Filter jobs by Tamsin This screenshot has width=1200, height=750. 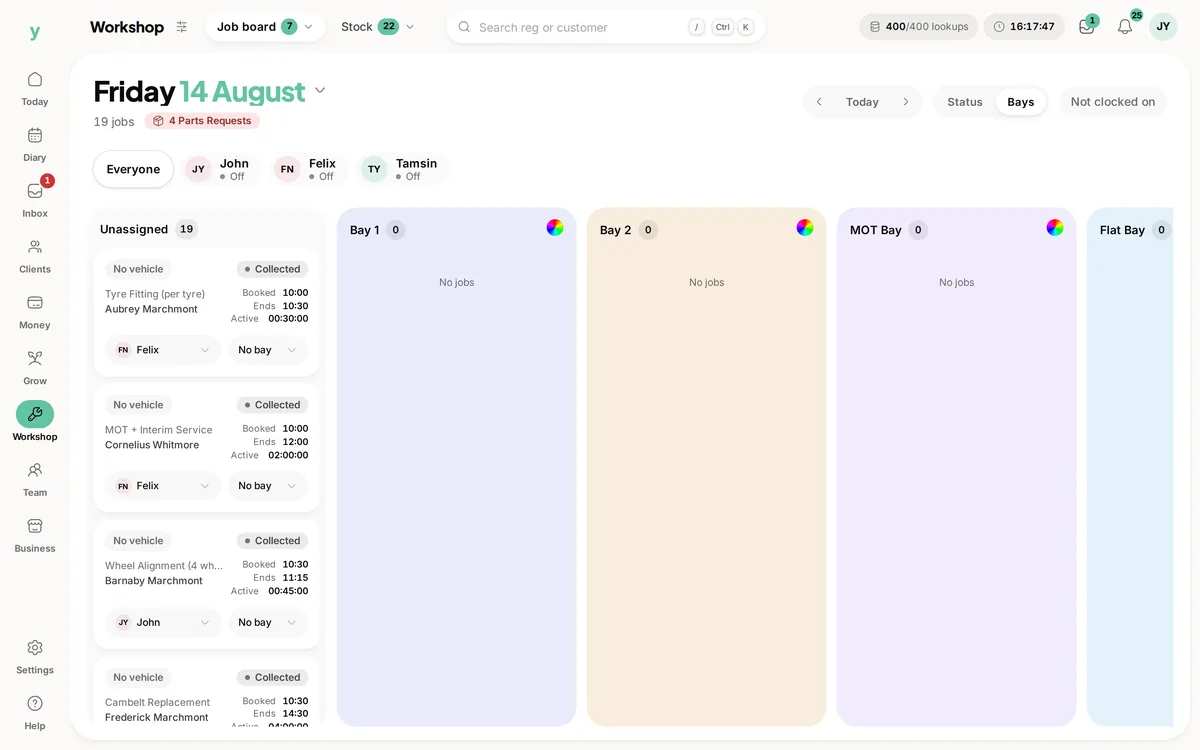pyautogui.click(x=402, y=169)
